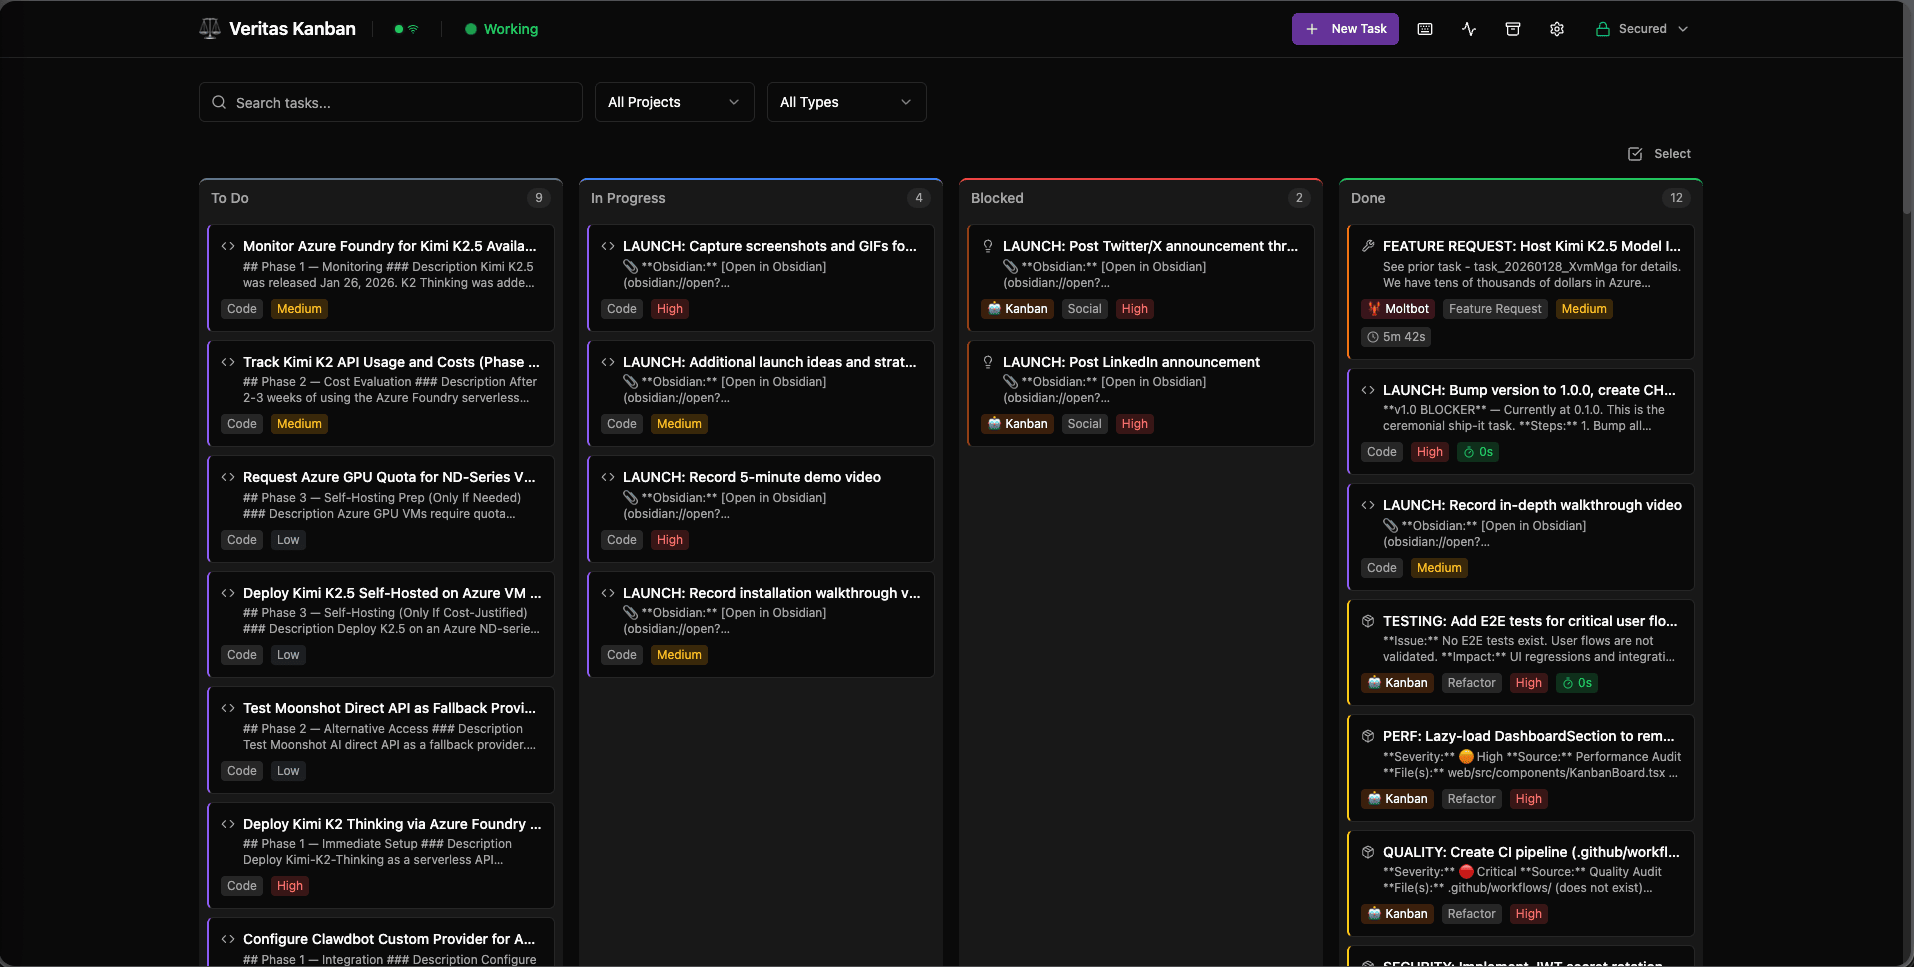Open keyboard shortcuts icon in header

(x=1425, y=29)
